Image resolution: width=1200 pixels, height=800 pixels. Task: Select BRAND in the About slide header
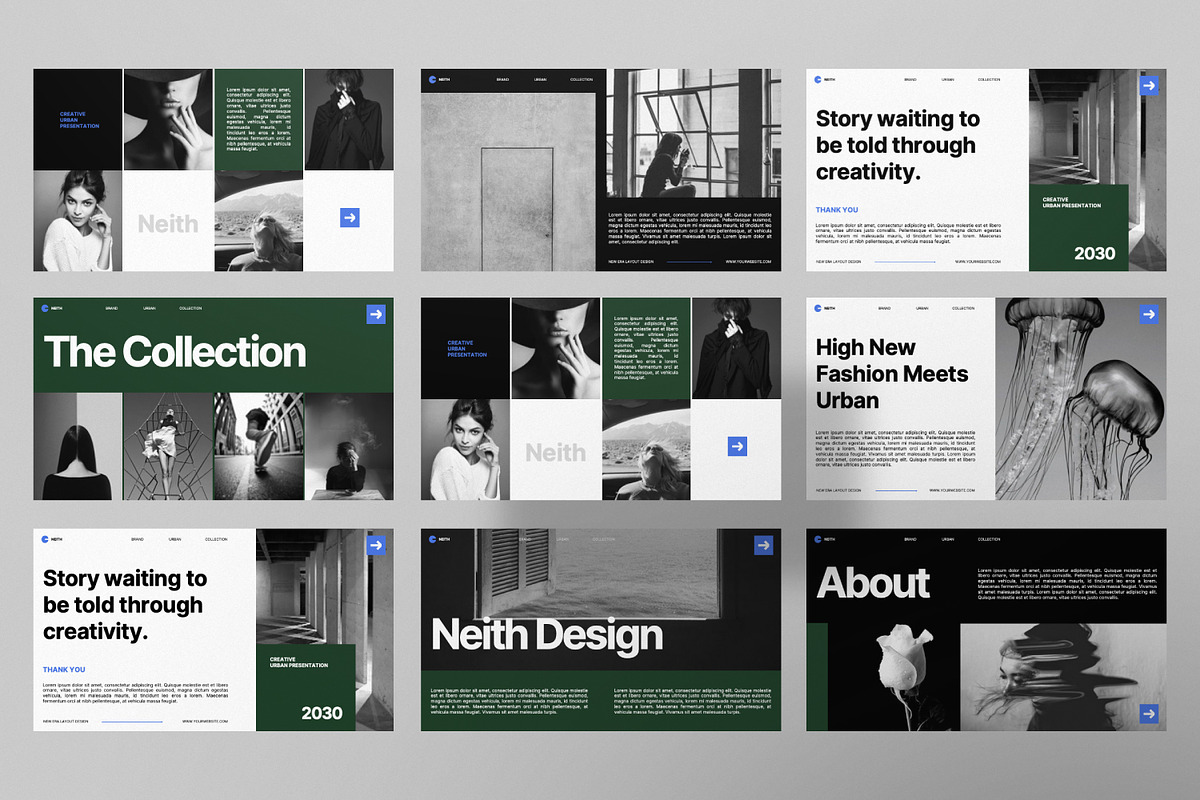click(910, 539)
